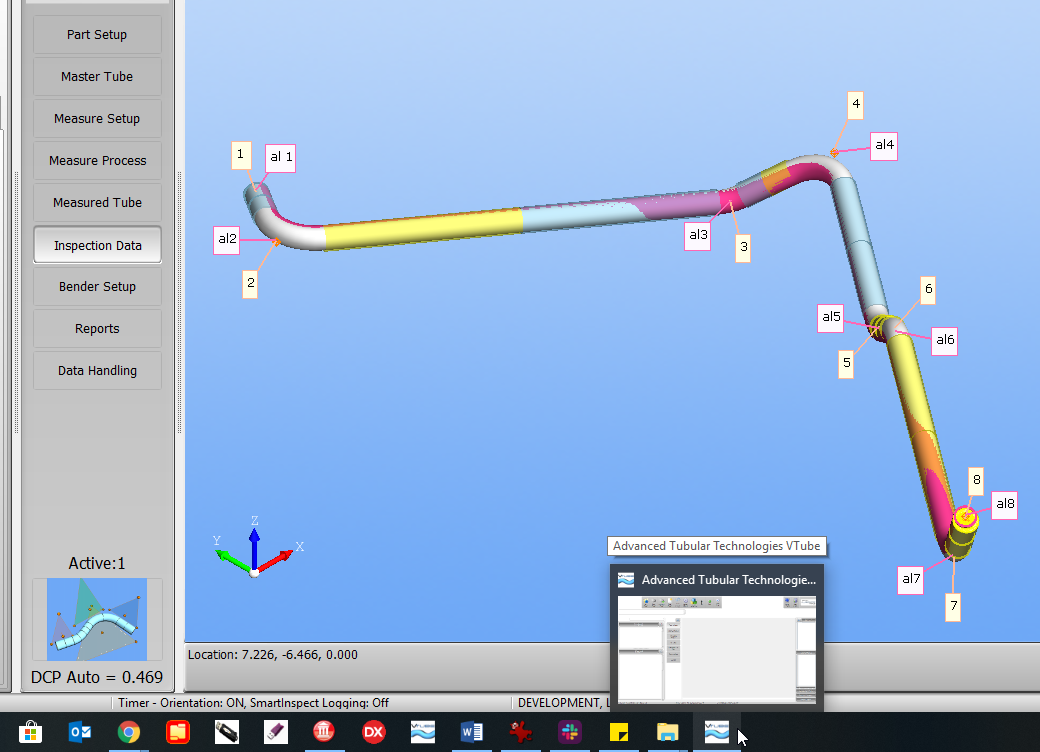Go to Data Handling

click(x=97, y=371)
